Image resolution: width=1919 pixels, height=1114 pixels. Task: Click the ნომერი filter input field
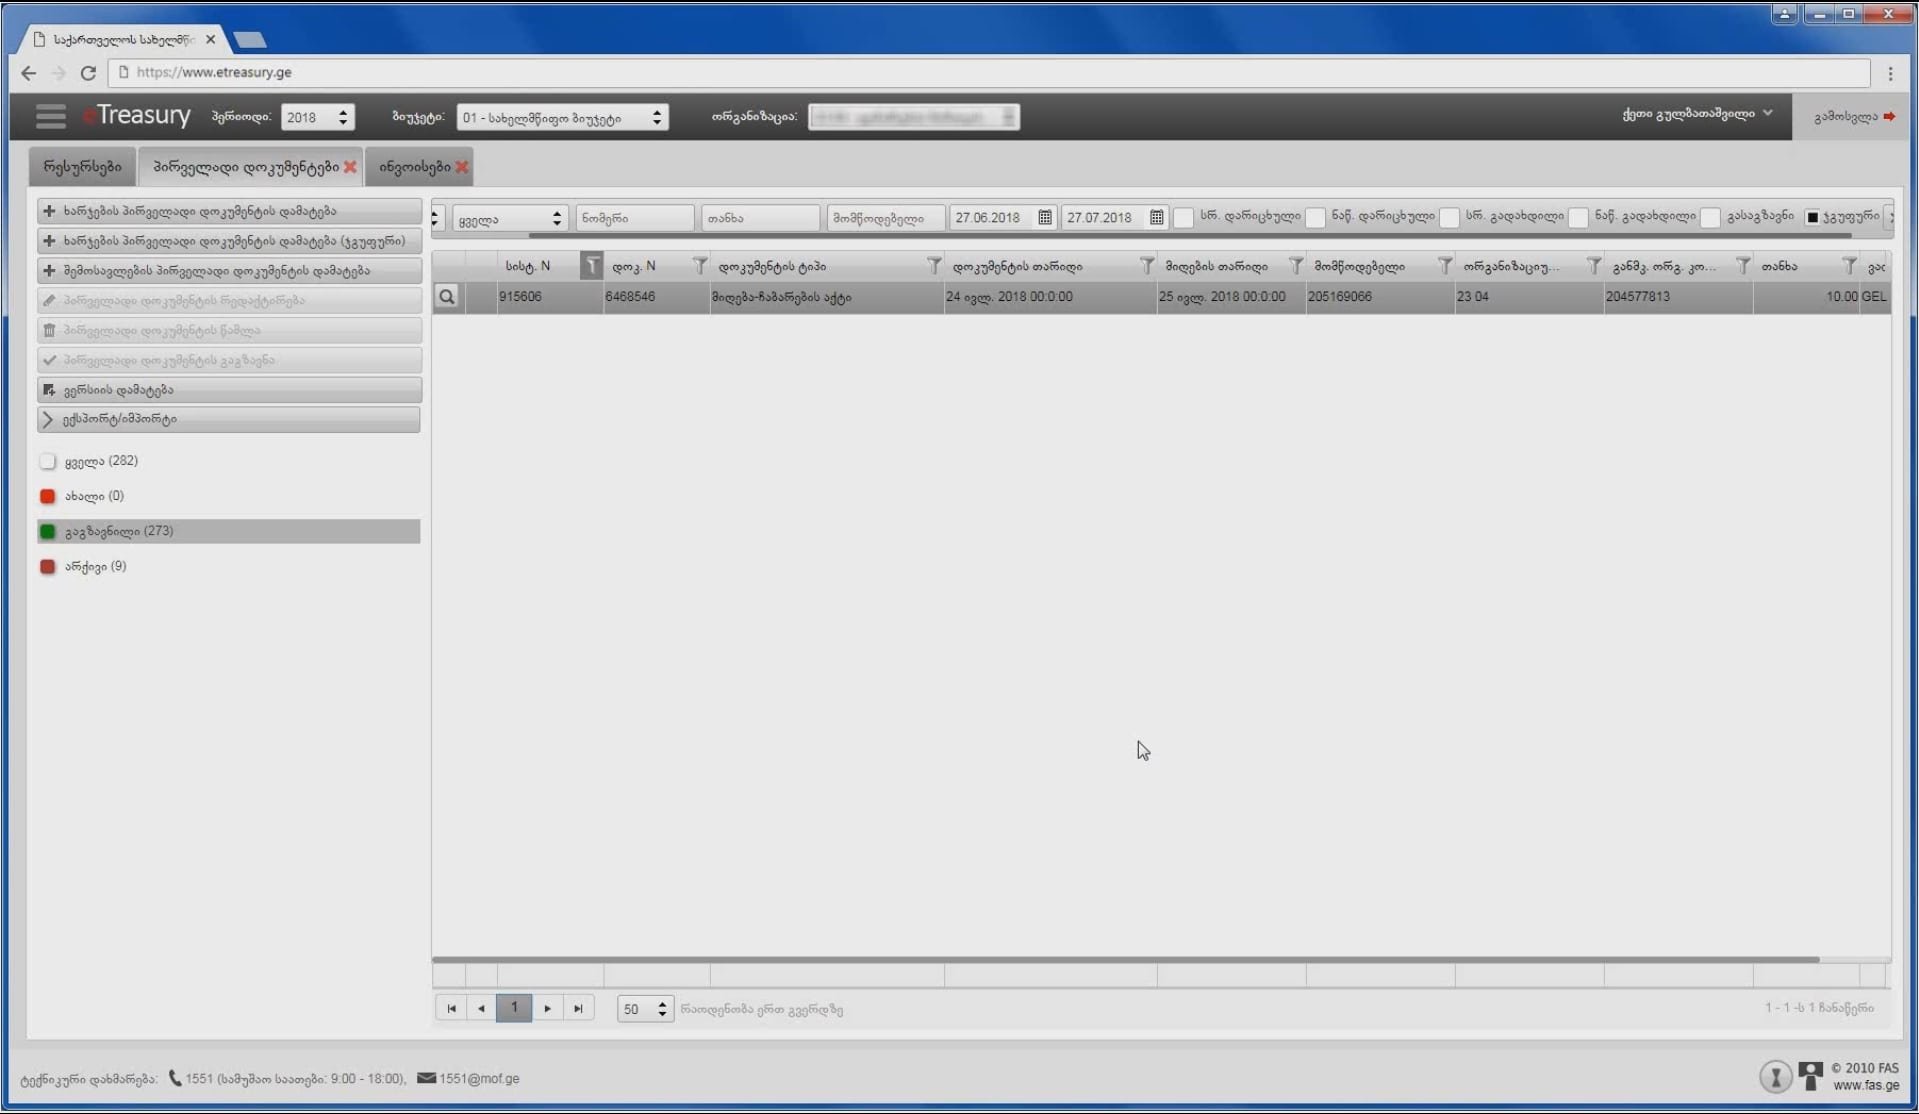[x=634, y=218]
